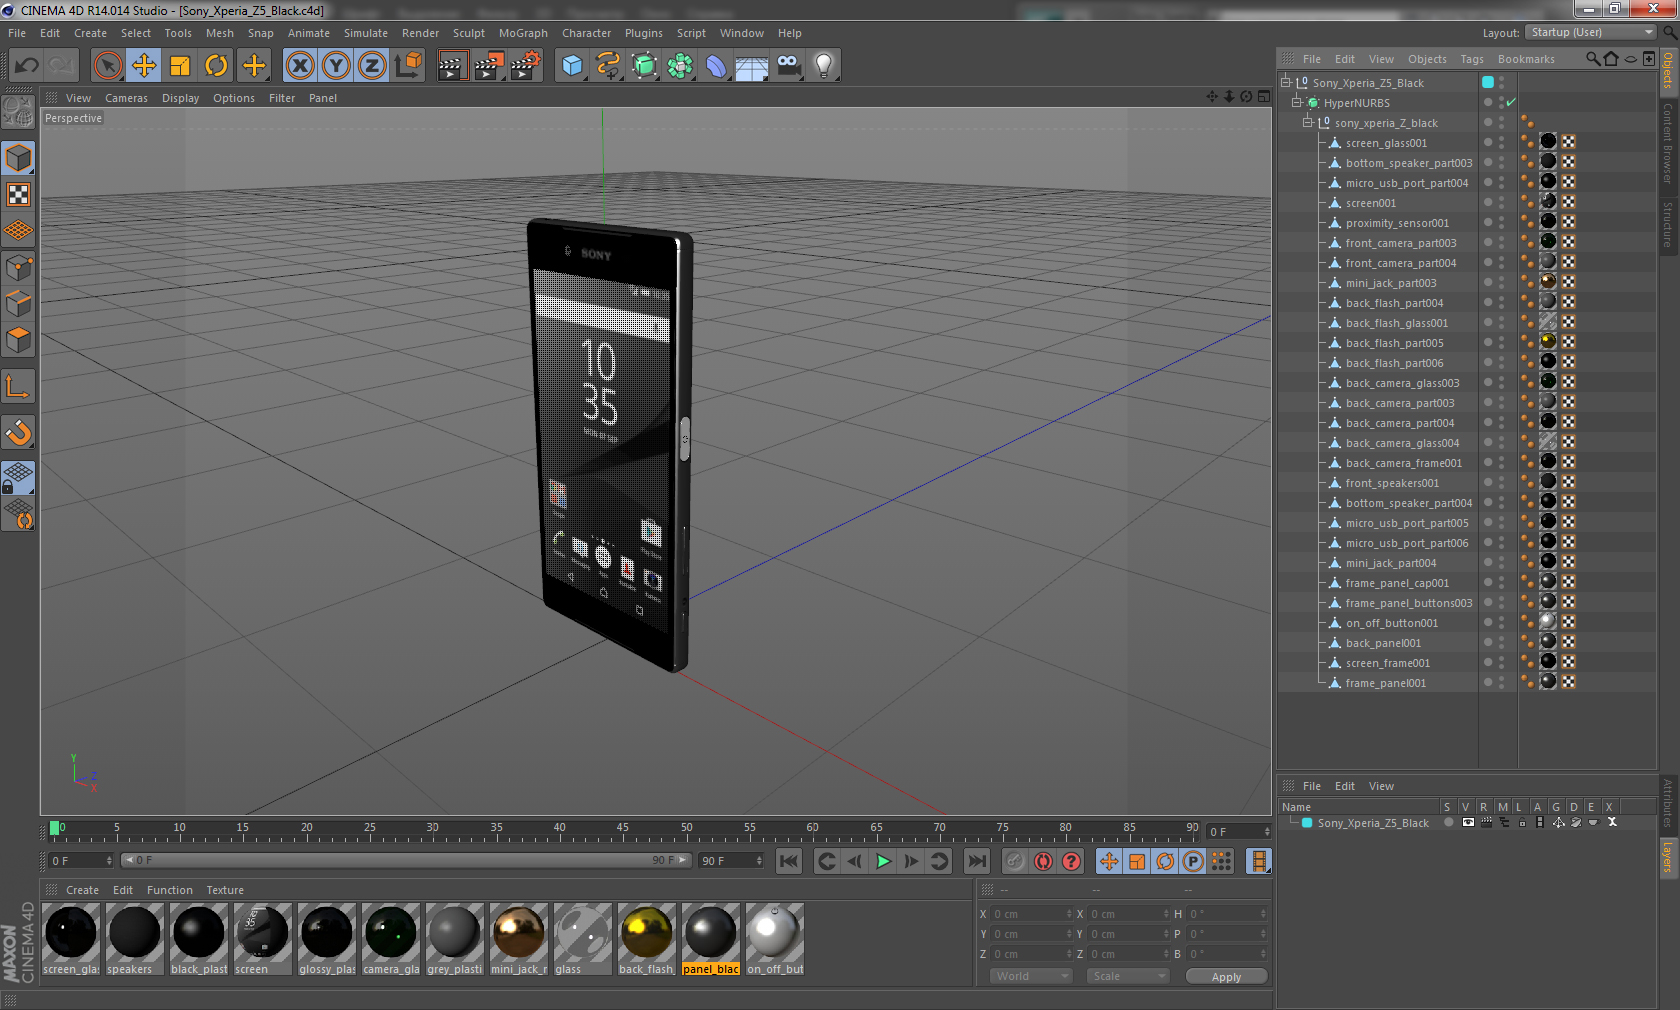Switch to Model mode
Viewport: 1680px width, 1010px height.
point(18,158)
